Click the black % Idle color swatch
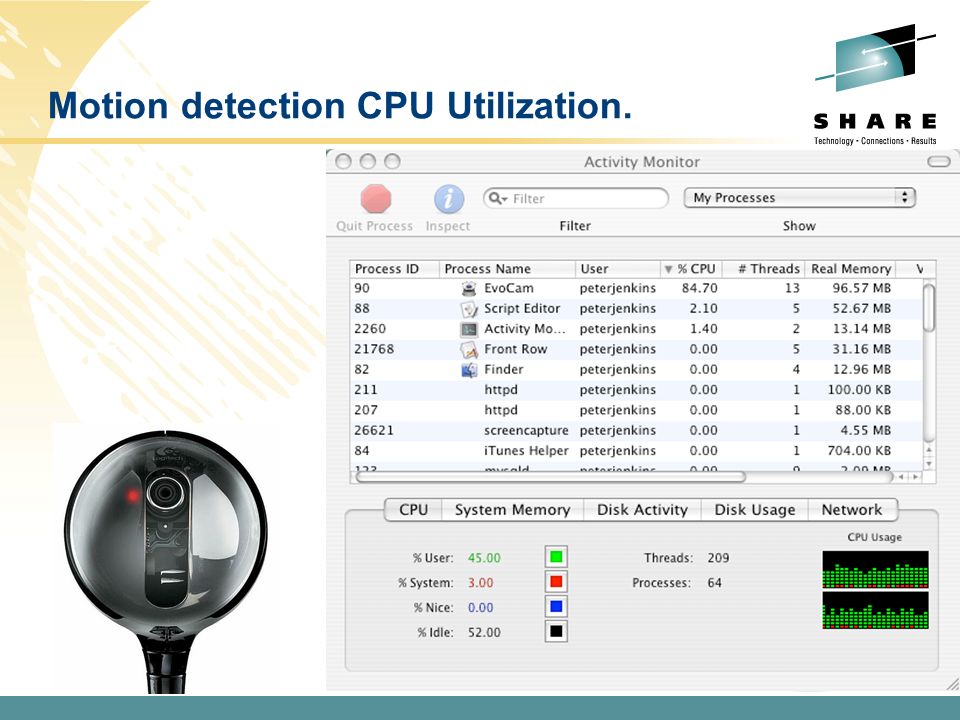 pyautogui.click(x=556, y=631)
